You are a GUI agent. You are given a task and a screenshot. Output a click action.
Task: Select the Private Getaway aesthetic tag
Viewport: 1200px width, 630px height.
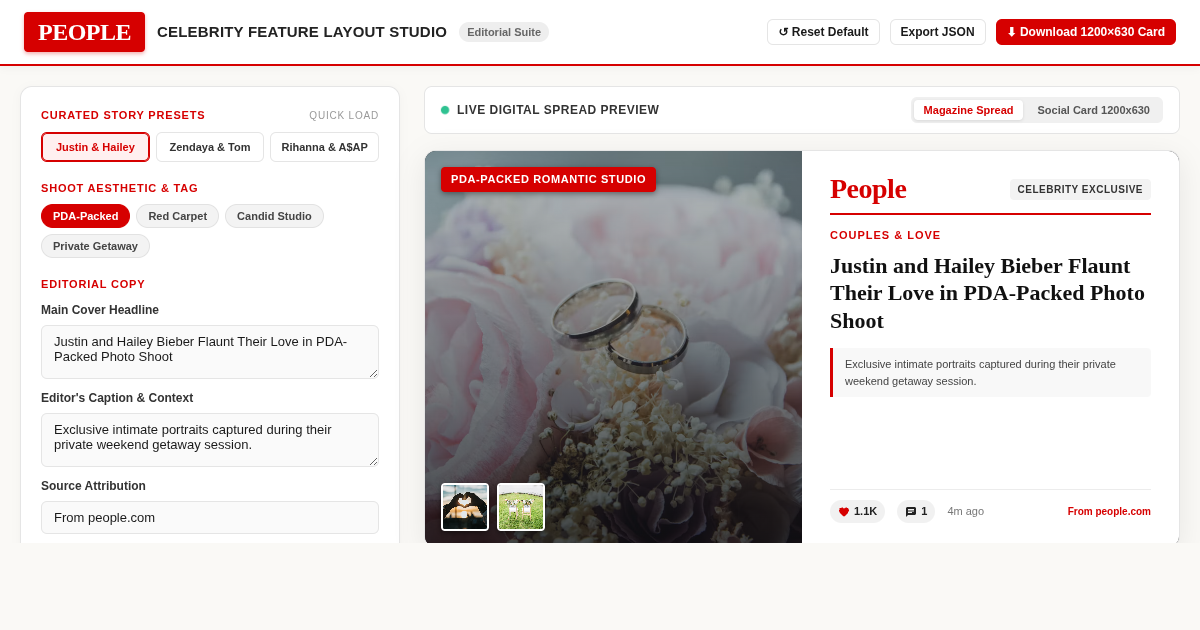[x=95, y=246]
